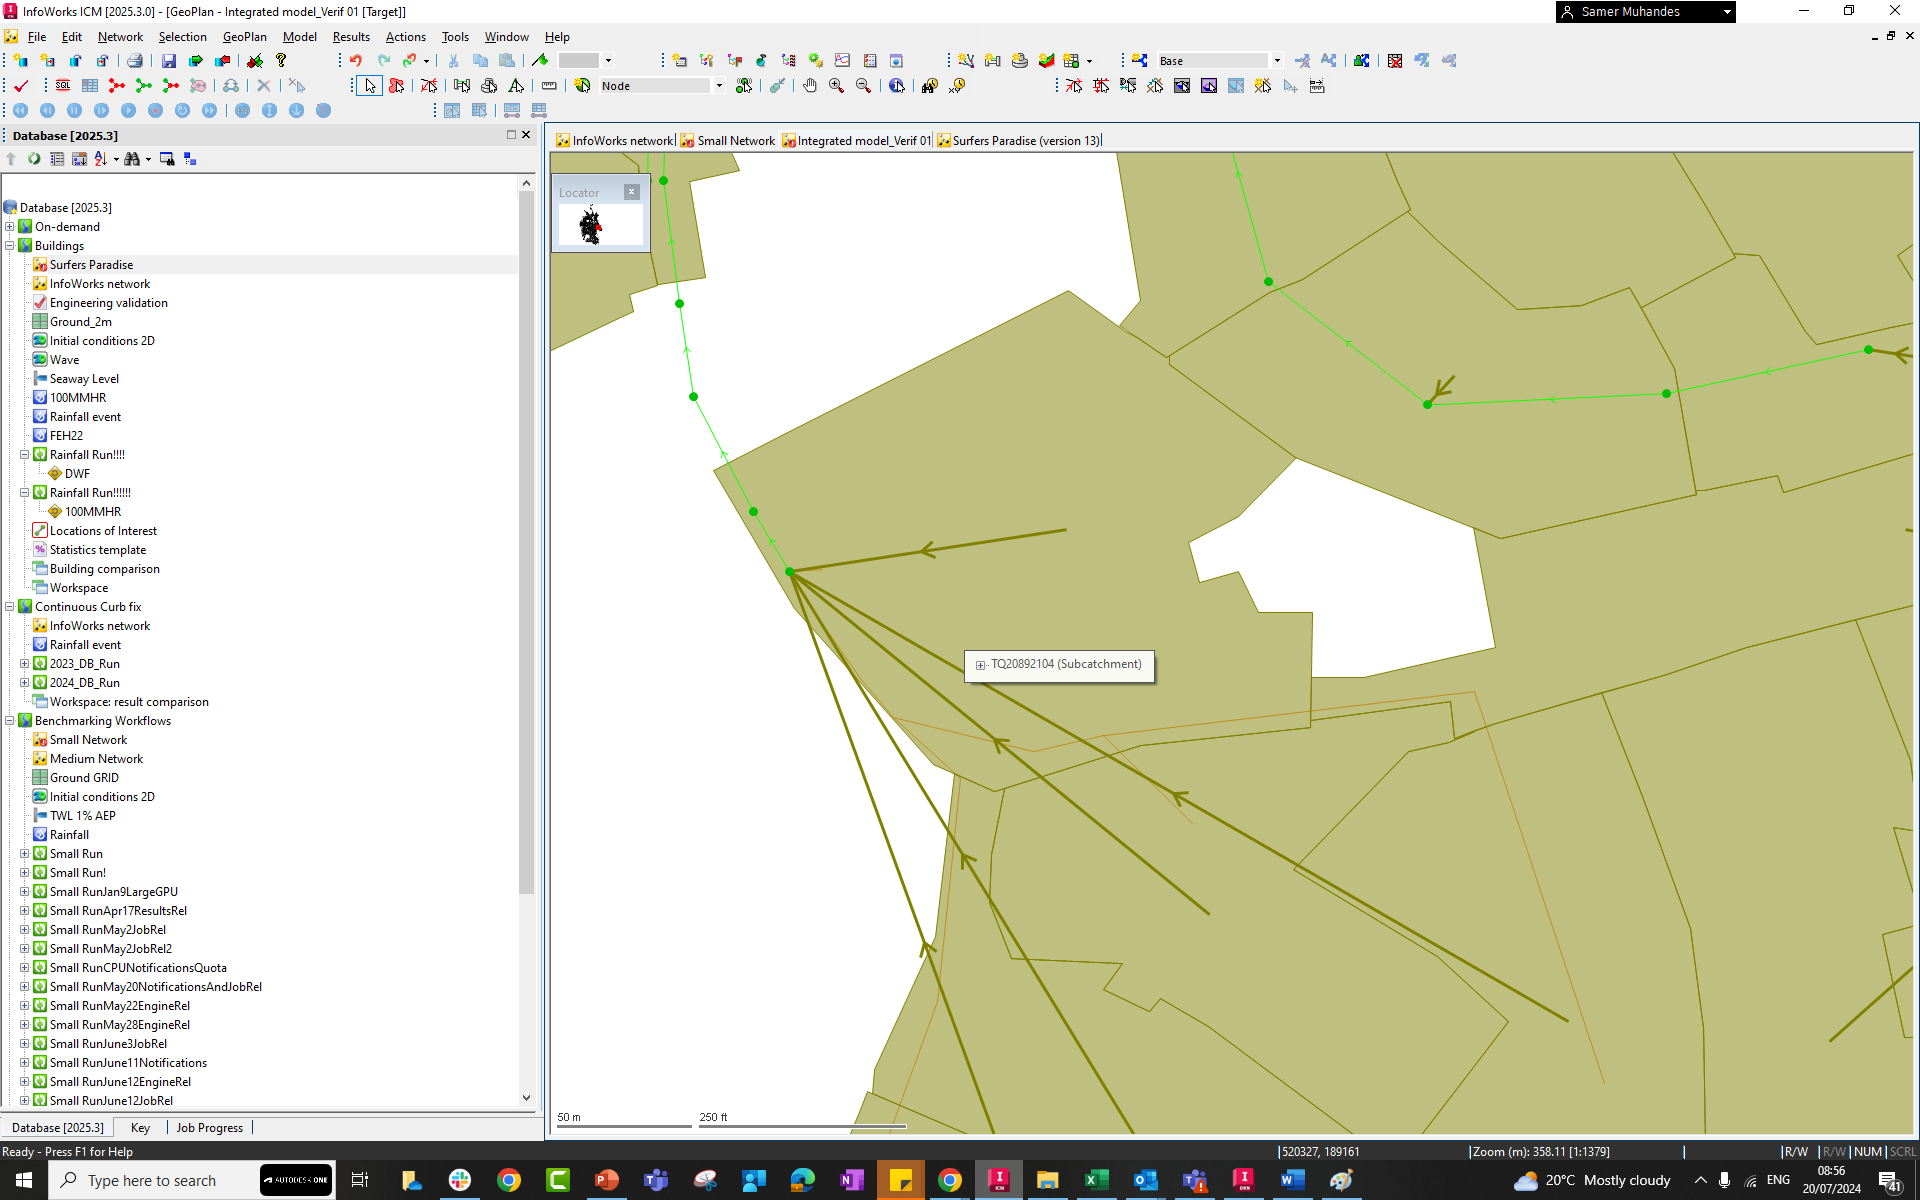Close the Locator mini window
Image resolution: width=1920 pixels, height=1200 pixels.
coord(631,192)
